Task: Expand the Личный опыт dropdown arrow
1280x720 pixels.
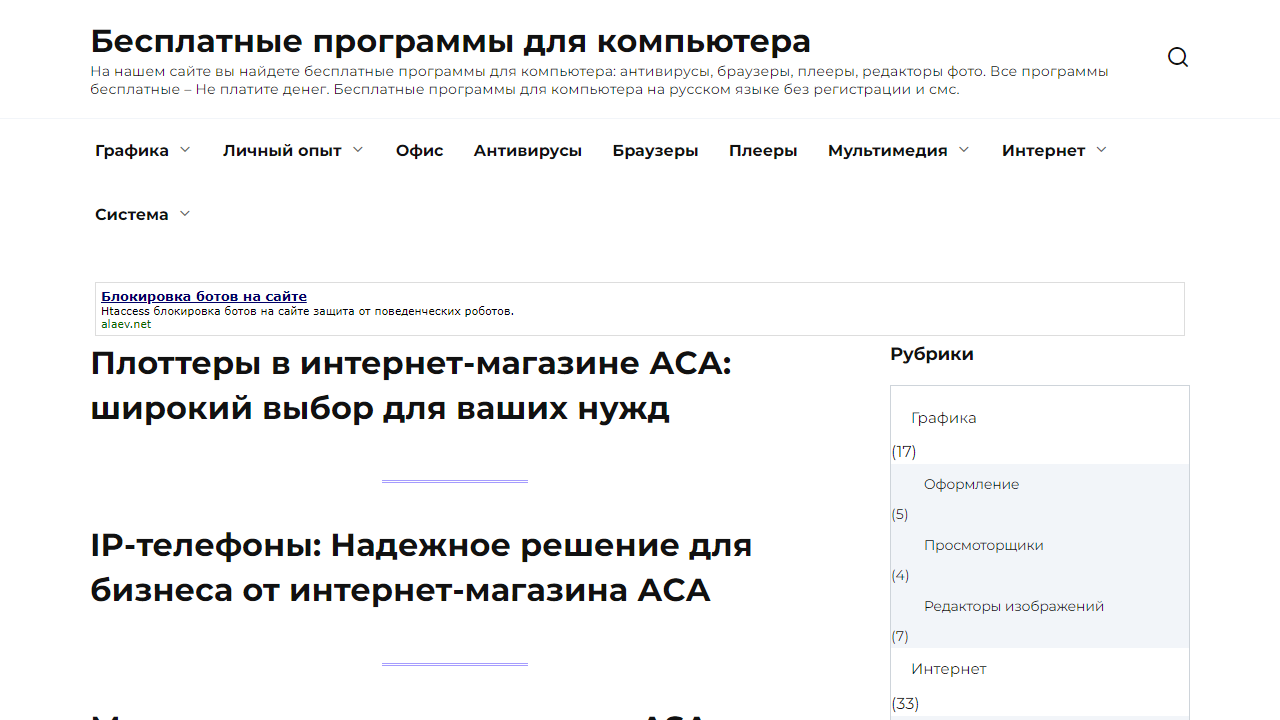Action: [359, 149]
